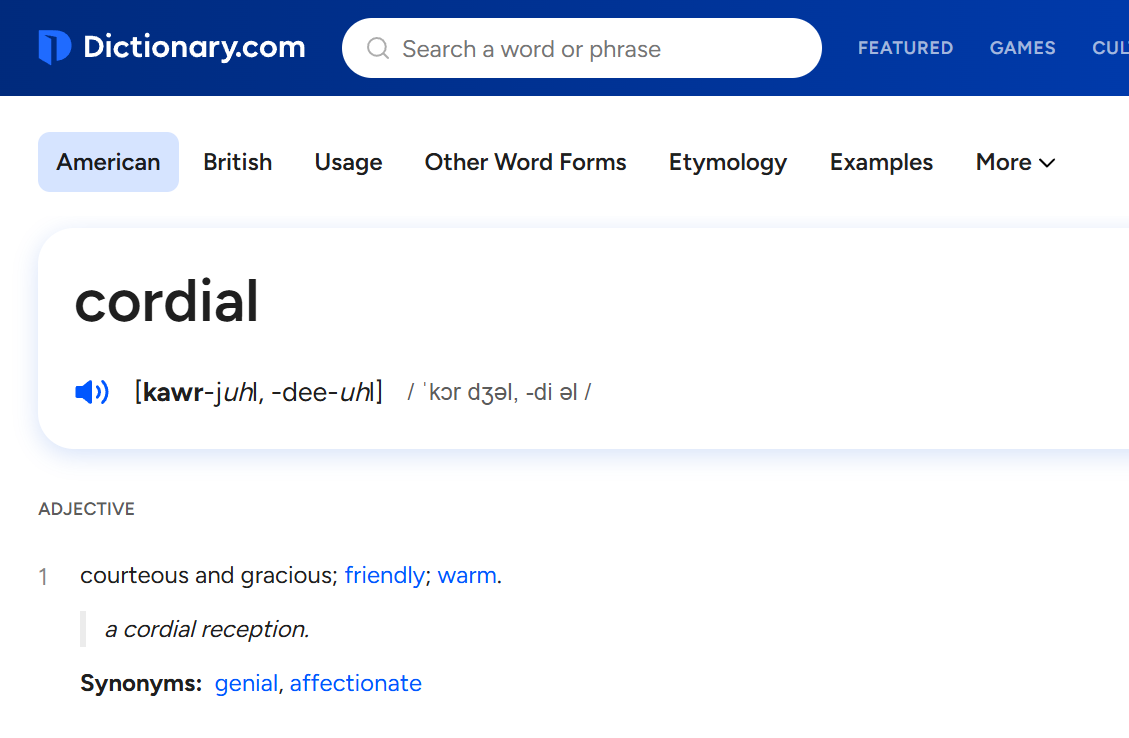Follow the 'friendly' definition link
1129x738 pixels.
[x=384, y=576]
